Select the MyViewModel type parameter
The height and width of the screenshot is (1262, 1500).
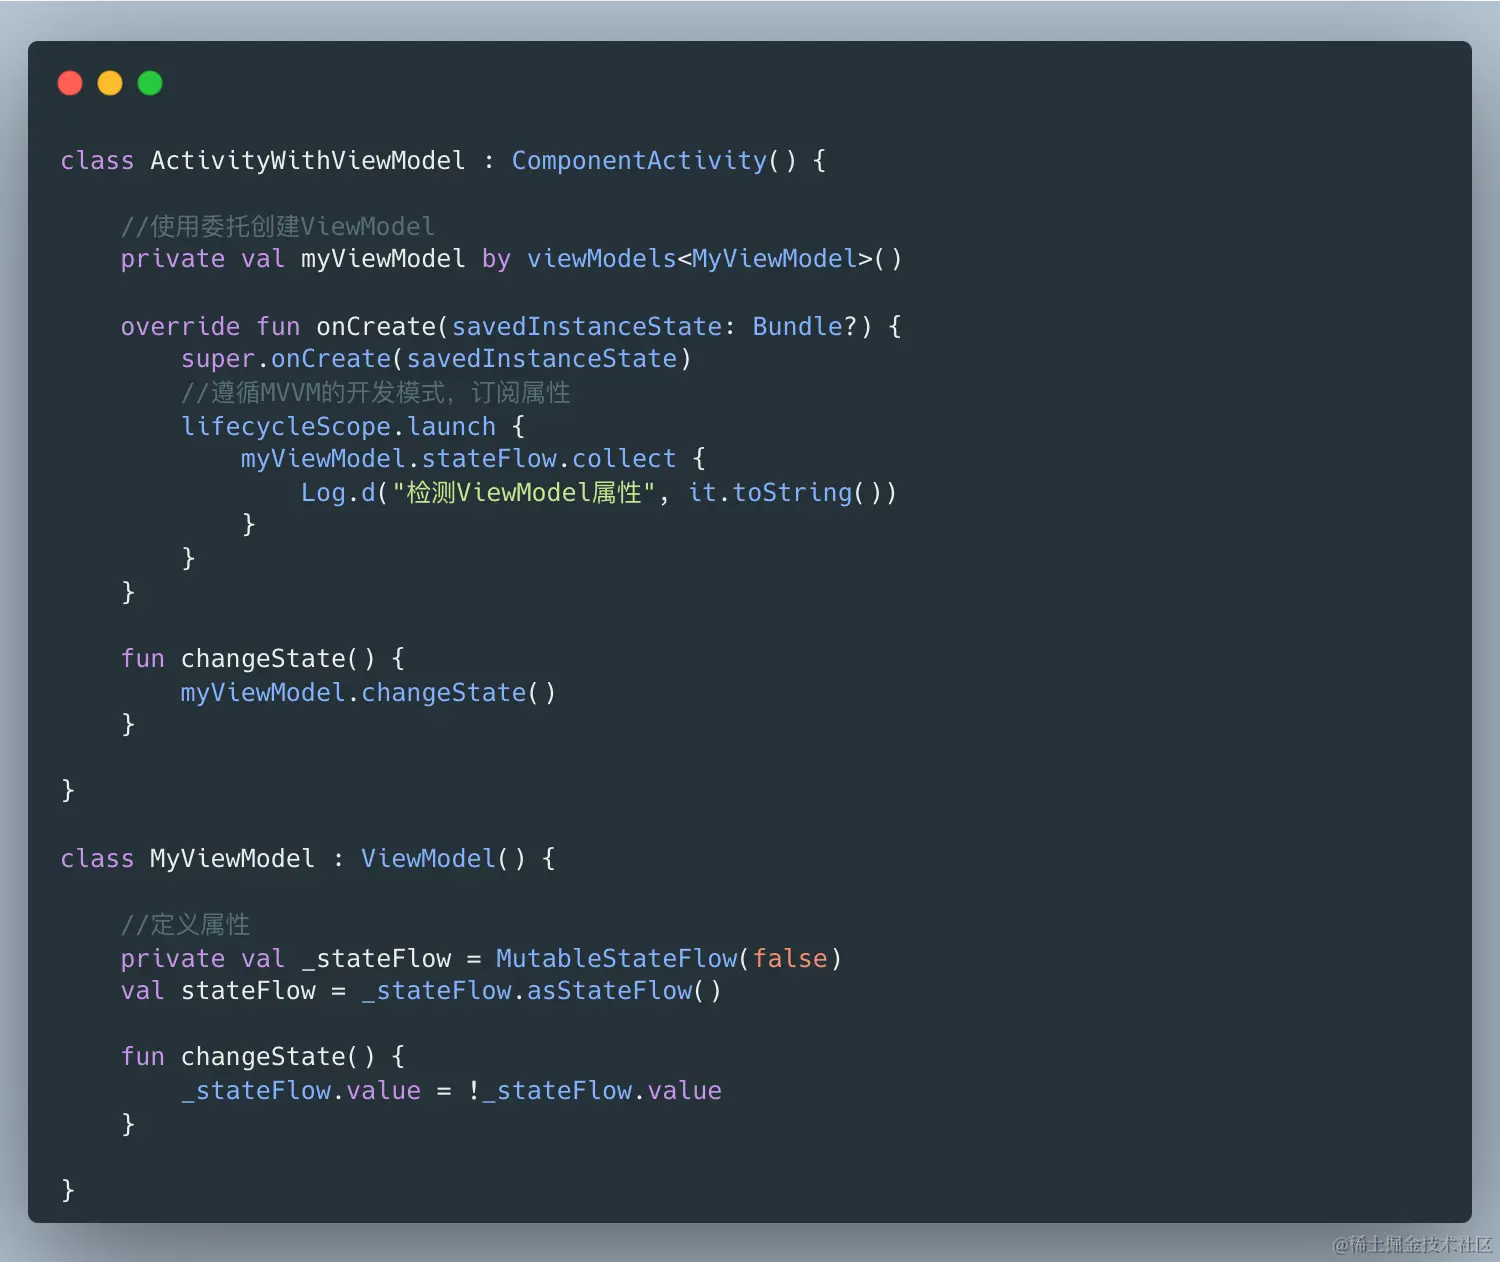tap(772, 258)
